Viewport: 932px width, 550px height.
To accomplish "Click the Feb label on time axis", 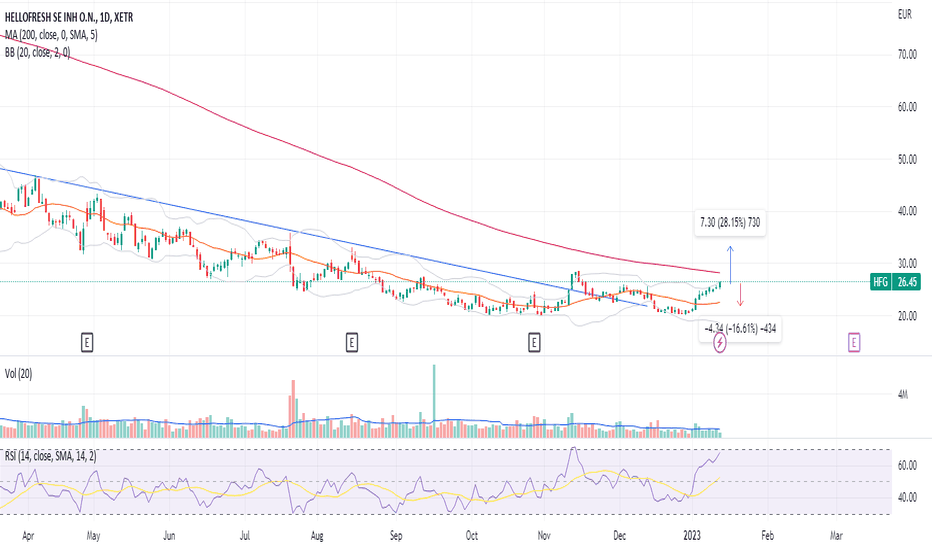I will coord(768,536).
